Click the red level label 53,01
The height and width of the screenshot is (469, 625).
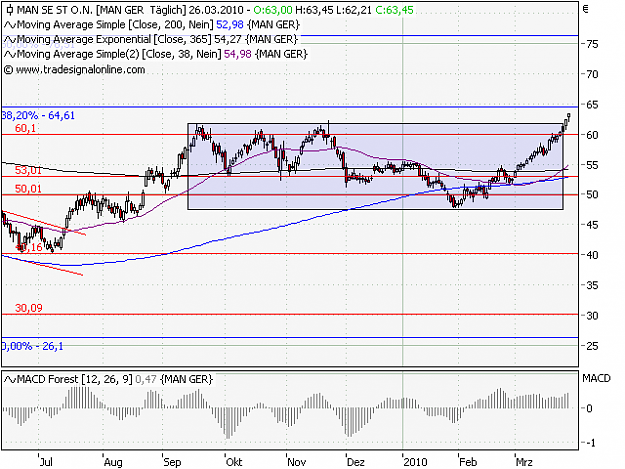(28, 171)
